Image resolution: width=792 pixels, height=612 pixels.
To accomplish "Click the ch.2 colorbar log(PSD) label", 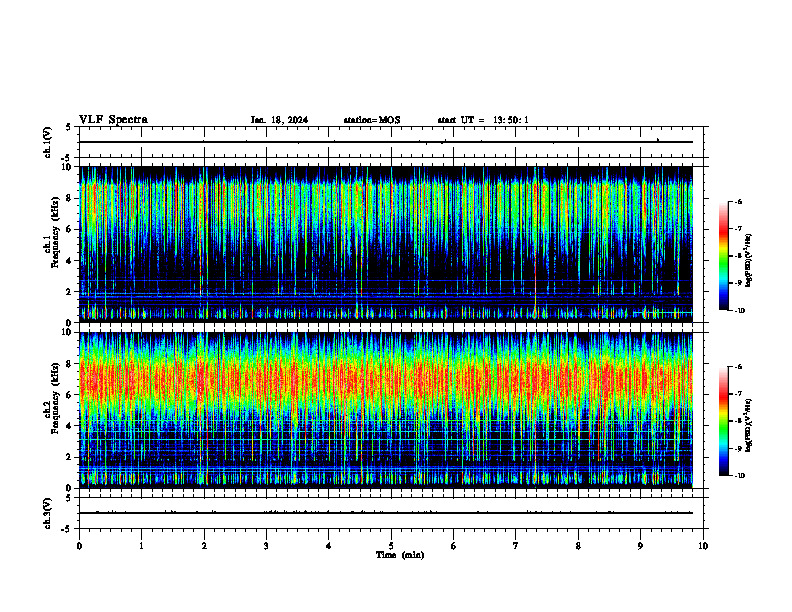I will pos(748,425).
